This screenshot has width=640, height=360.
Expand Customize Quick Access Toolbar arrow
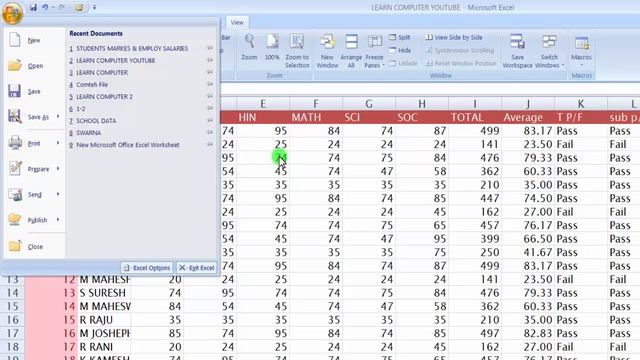(x=94, y=7)
